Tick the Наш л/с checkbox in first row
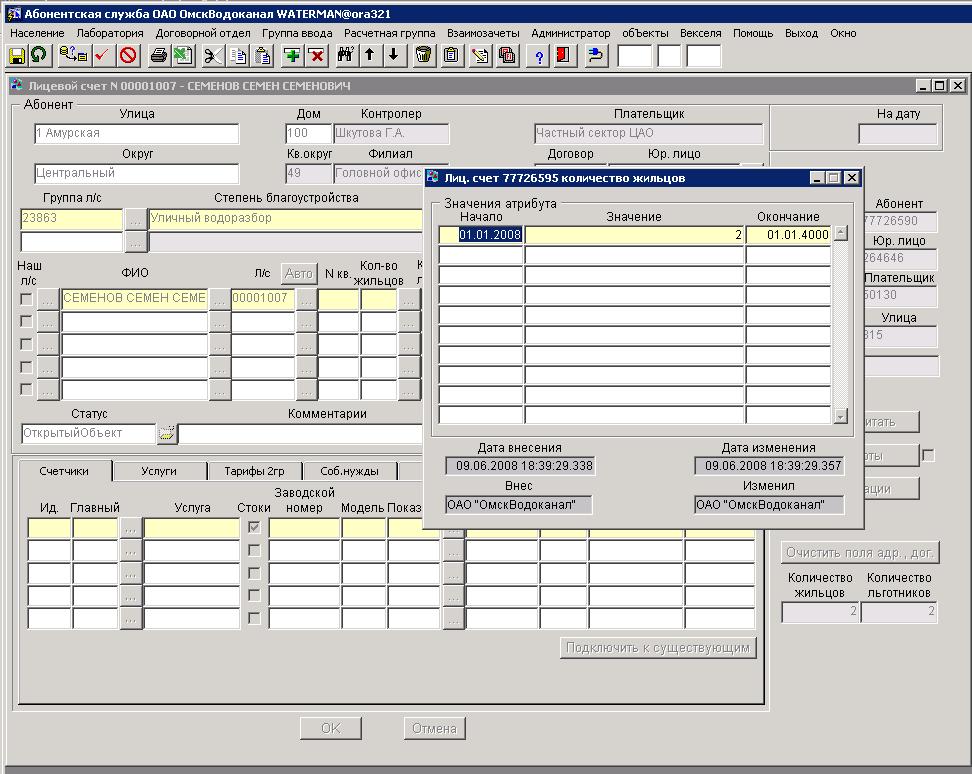Viewport: 972px width, 774px height. (x=26, y=298)
